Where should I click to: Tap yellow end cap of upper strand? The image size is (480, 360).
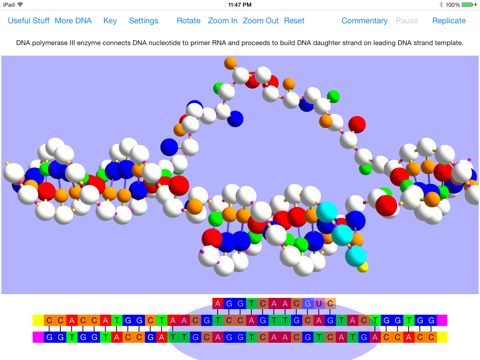pyautogui.click(x=38, y=320)
